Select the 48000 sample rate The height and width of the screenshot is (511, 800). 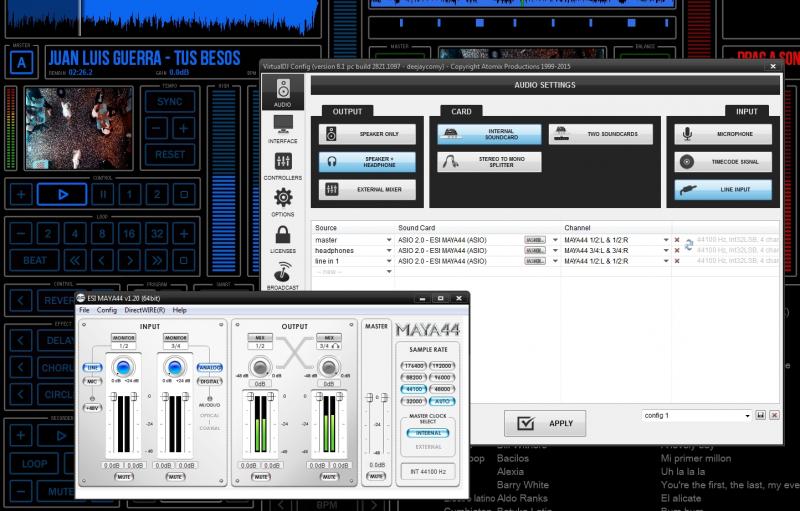click(x=440, y=389)
